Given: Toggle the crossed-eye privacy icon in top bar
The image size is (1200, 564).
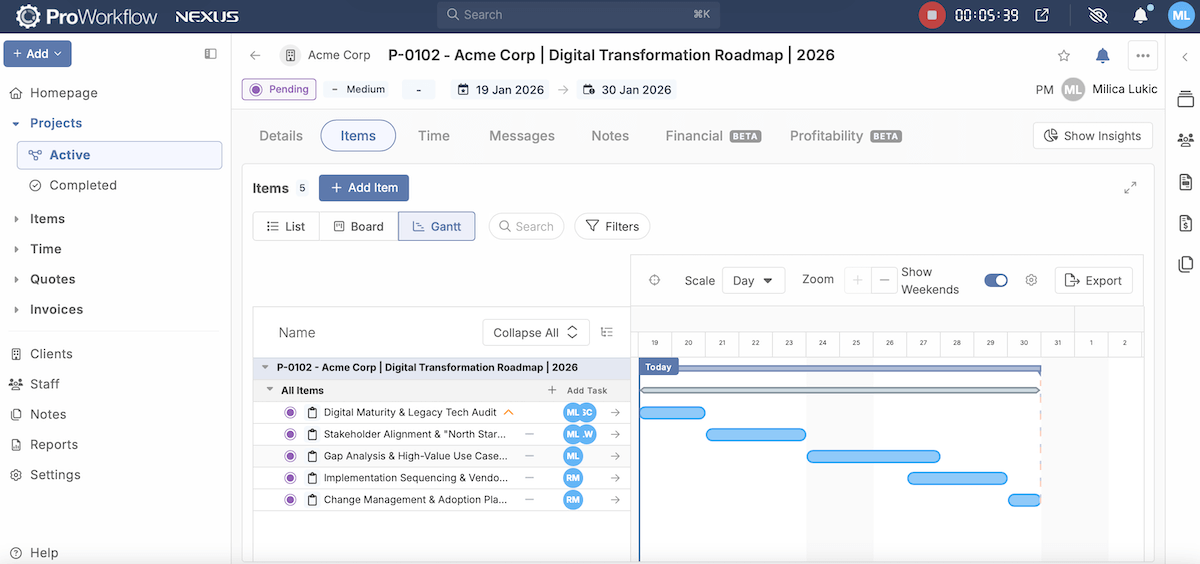Looking at the screenshot, I should click(x=1098, y=15).
